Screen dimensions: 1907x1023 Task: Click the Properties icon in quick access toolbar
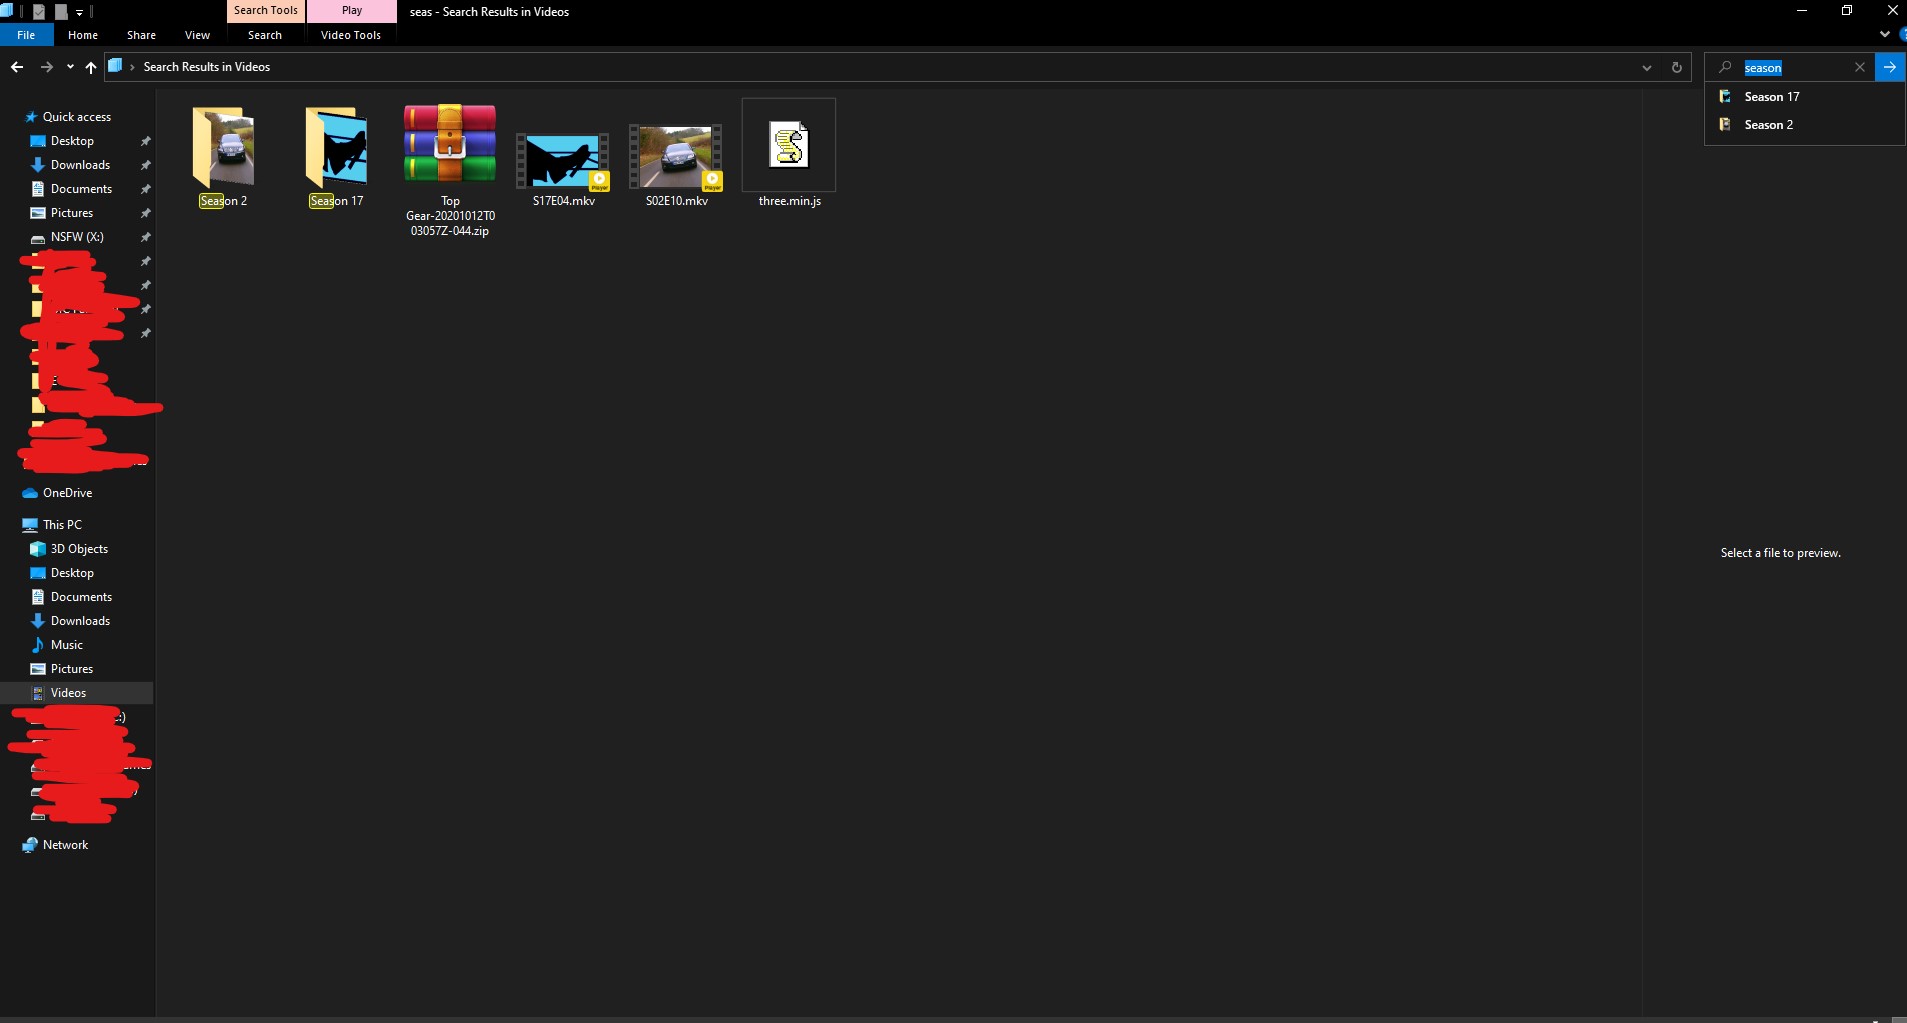pos(39,12)
